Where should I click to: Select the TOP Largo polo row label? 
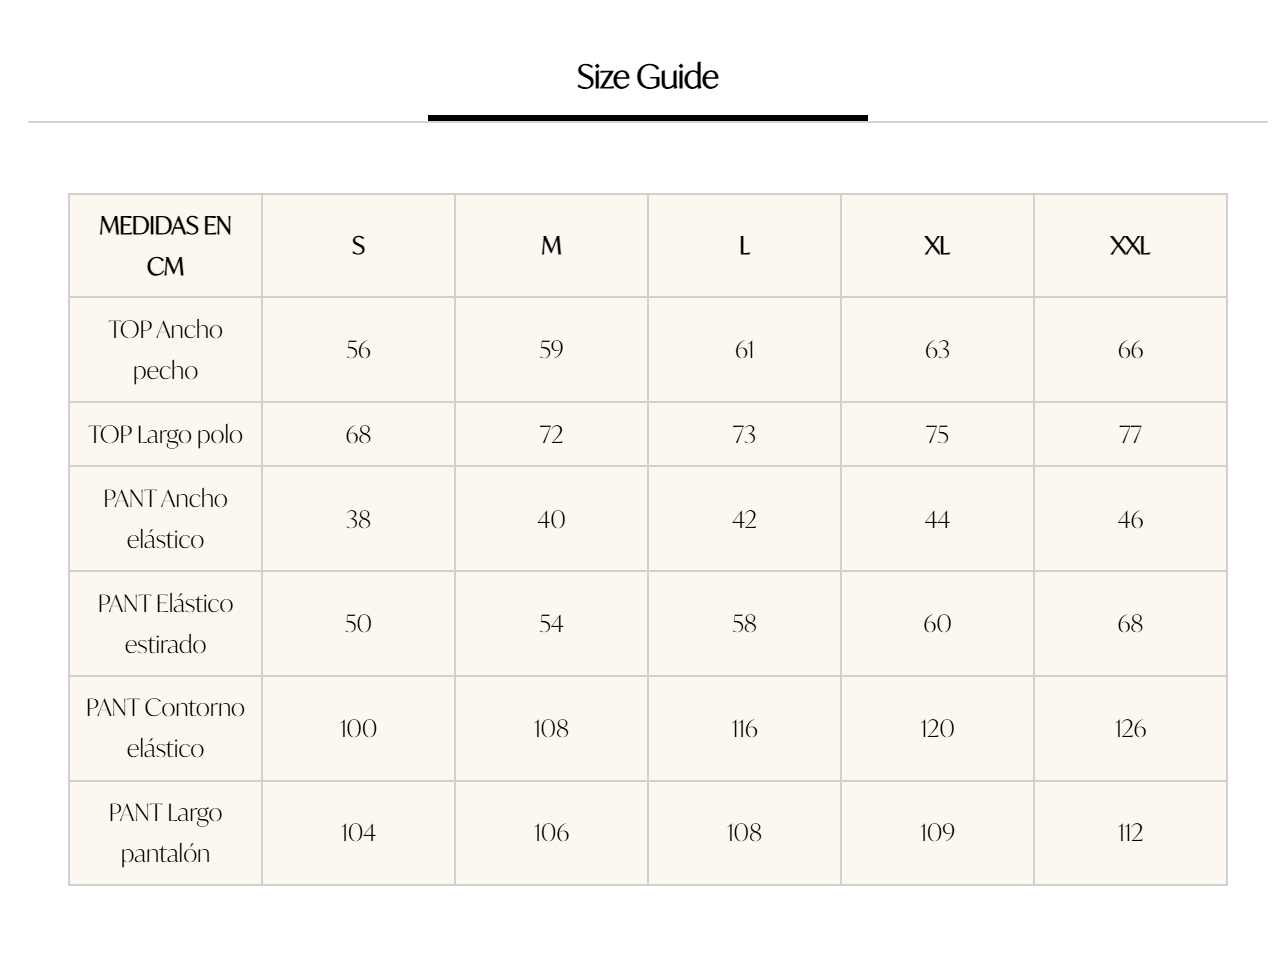(x=165, y=434)
